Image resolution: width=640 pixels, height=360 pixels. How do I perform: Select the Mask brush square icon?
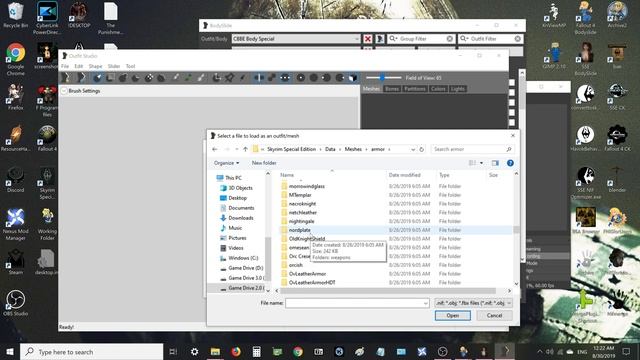110,78
